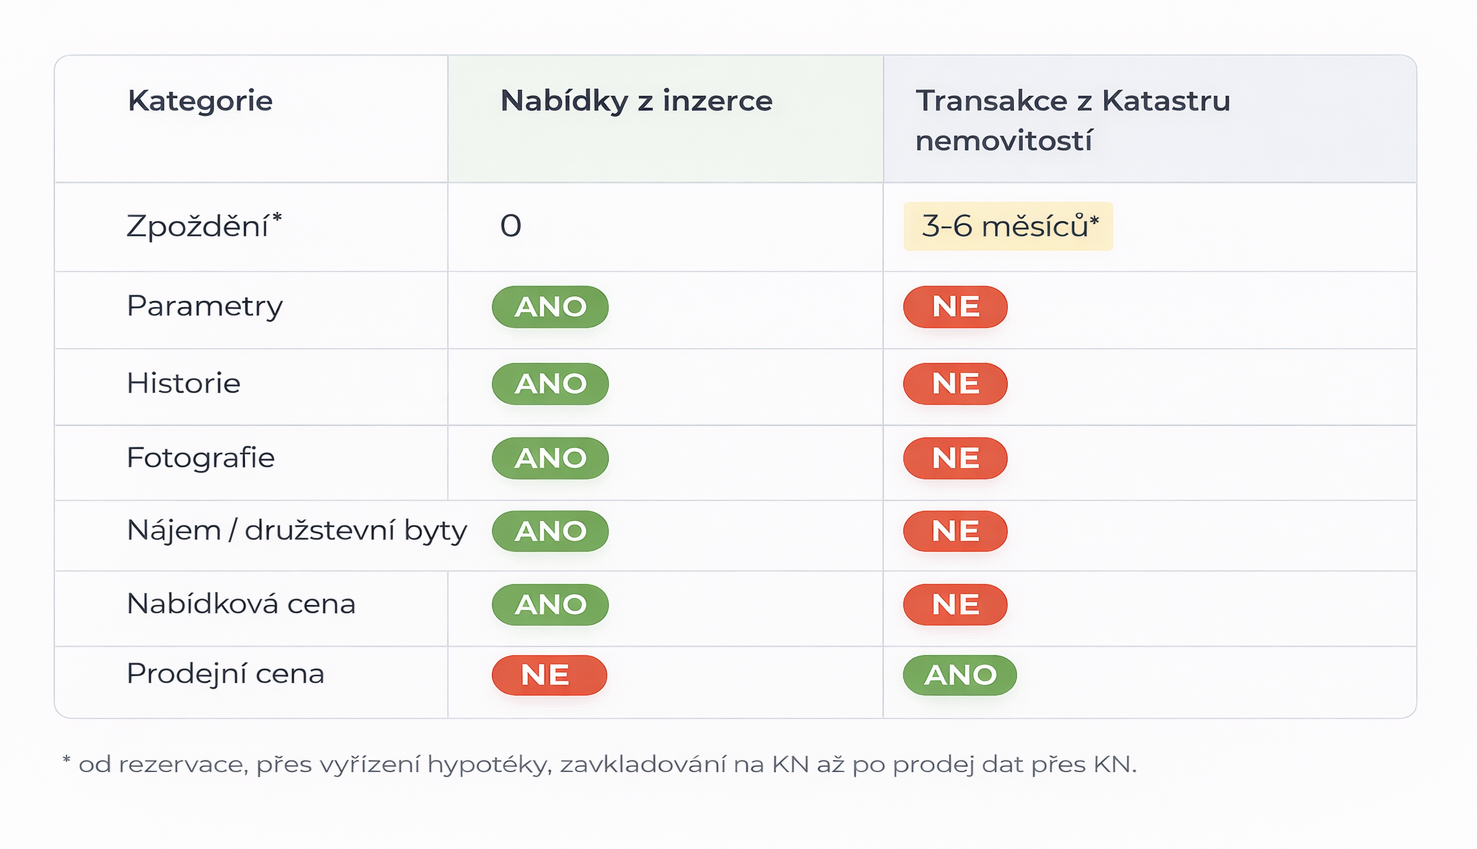The image size is (1477, 849).
Task: Select the ANO badge for Nabídková cena
Action: (550, 605)
